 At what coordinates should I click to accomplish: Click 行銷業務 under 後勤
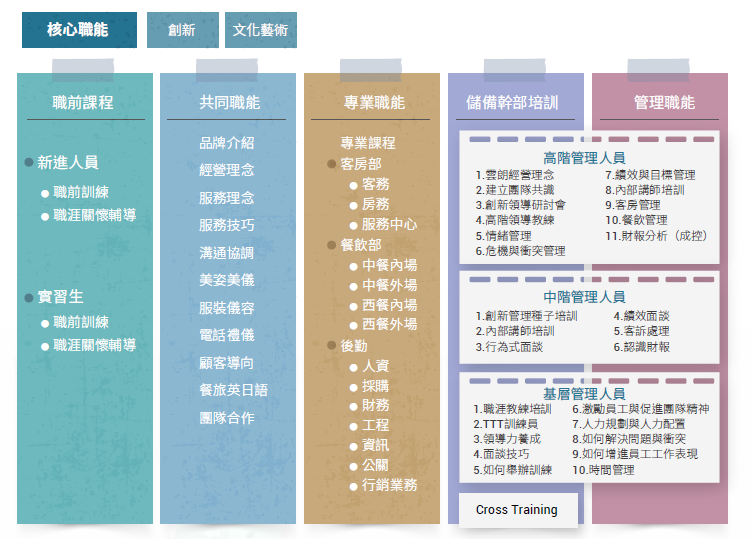(389, 485)
